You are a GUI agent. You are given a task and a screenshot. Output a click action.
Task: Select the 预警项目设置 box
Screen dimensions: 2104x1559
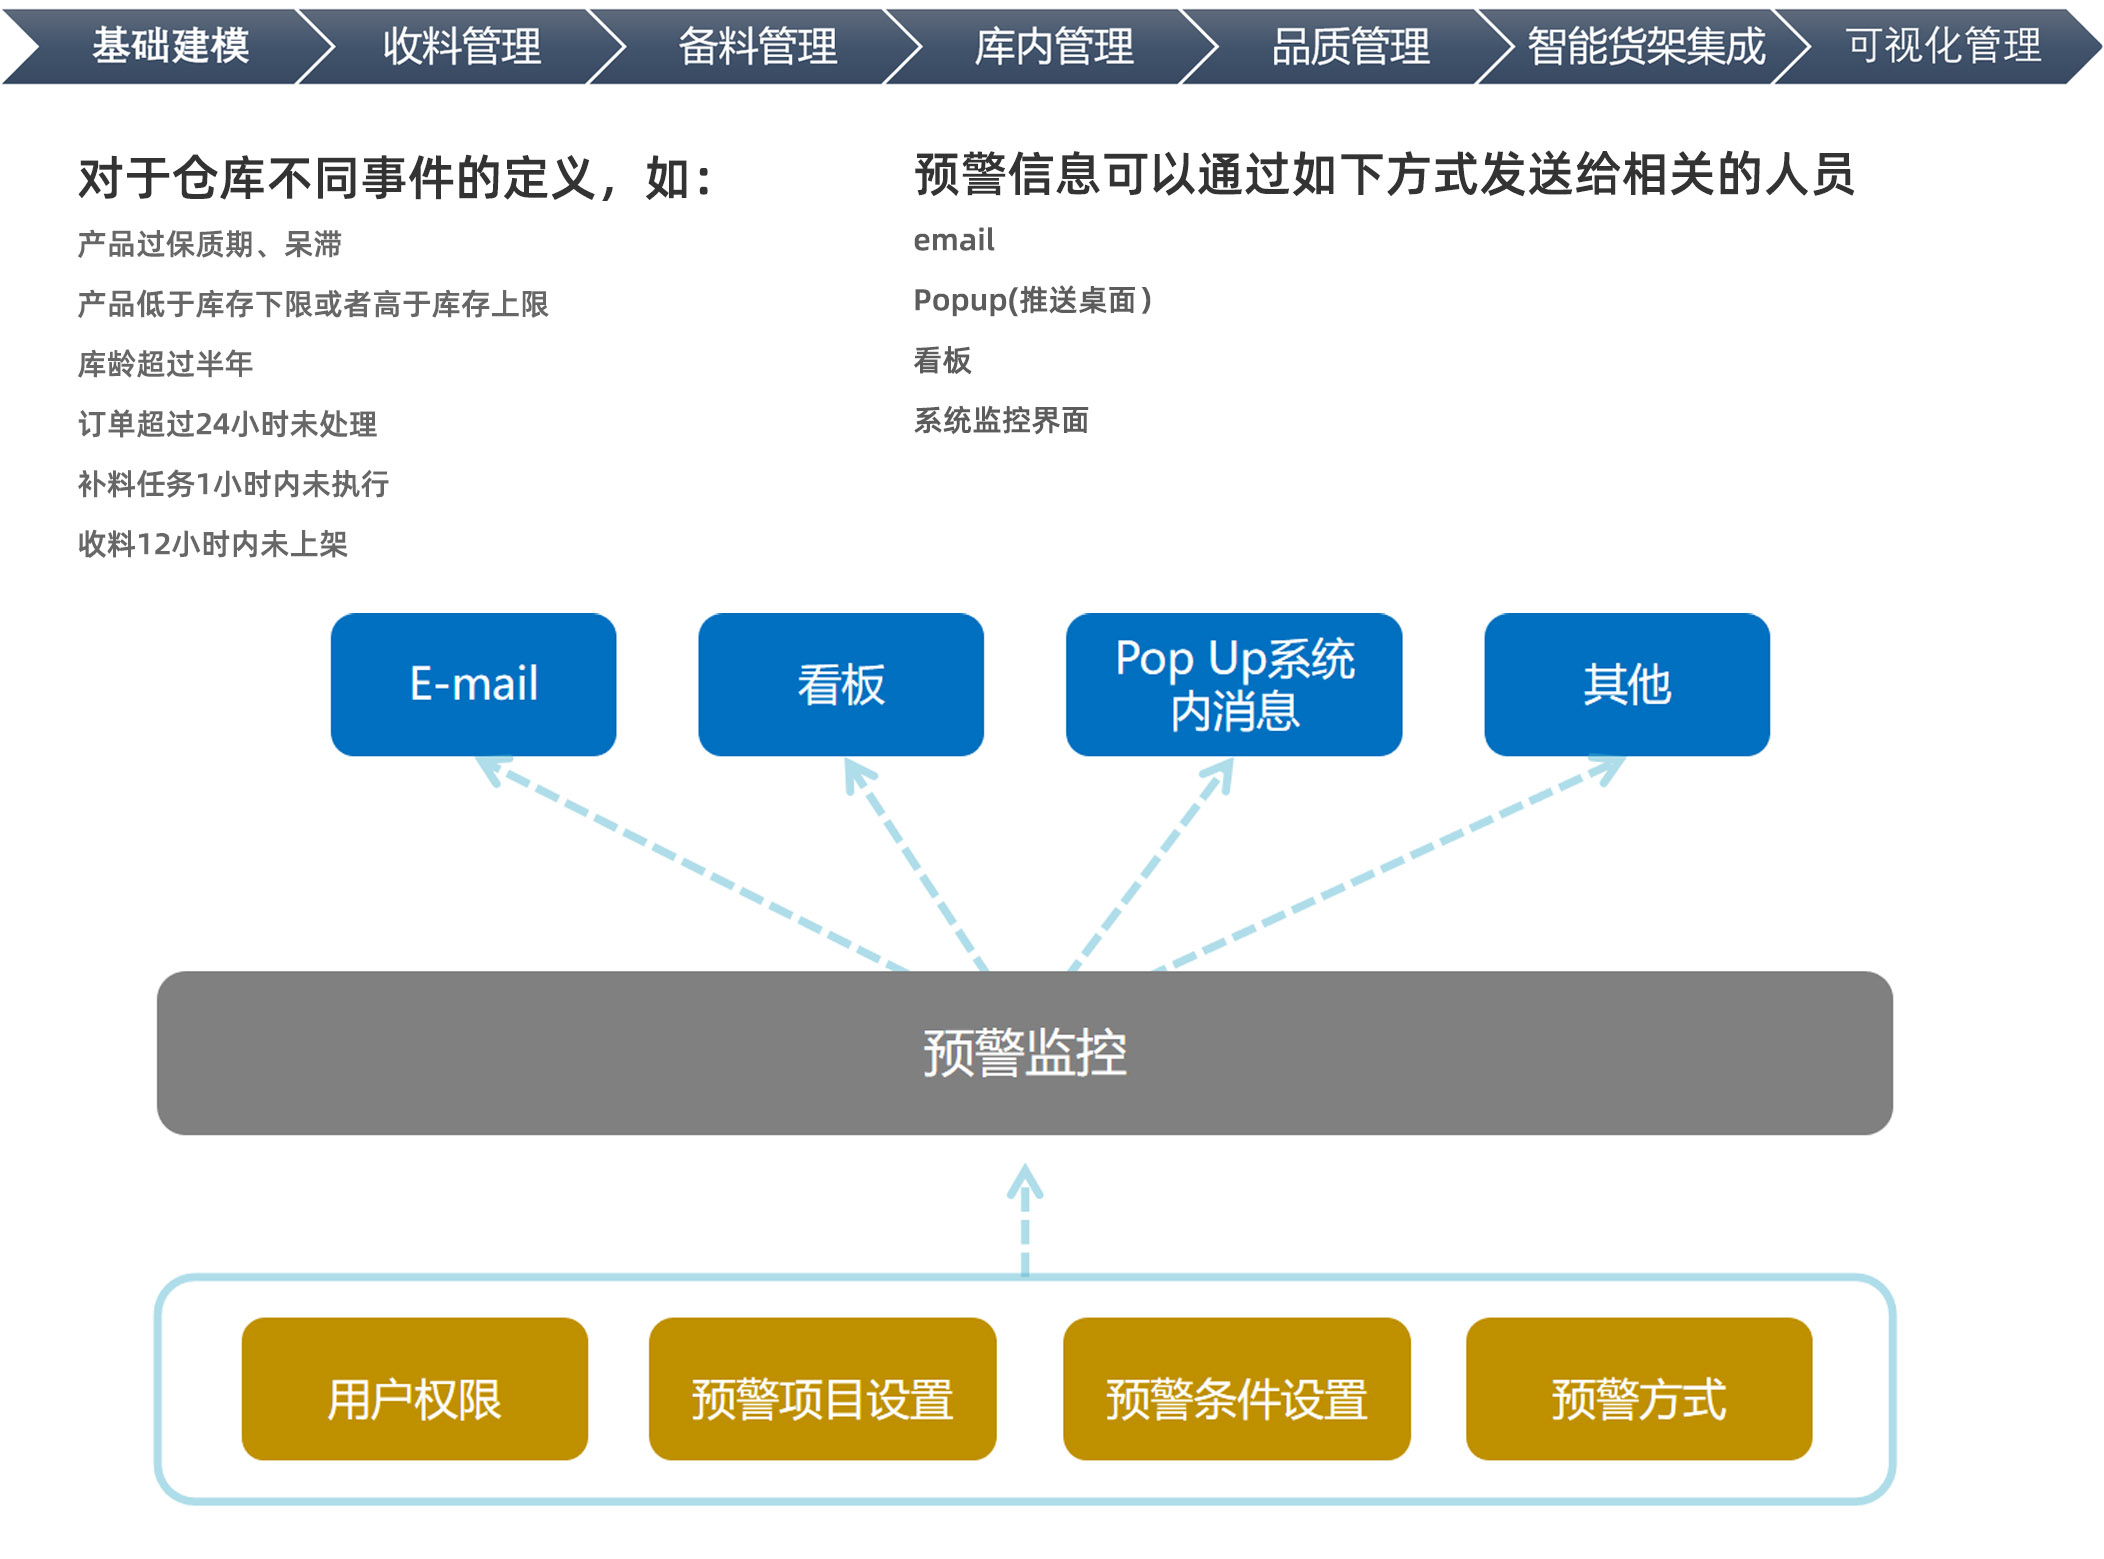pyautogui.click(x=822, y=1388)
